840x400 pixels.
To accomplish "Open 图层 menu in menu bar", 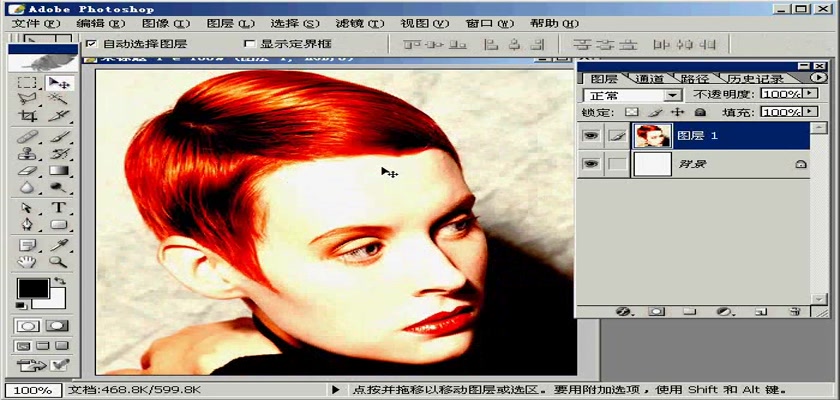I will tap(230, 24).
